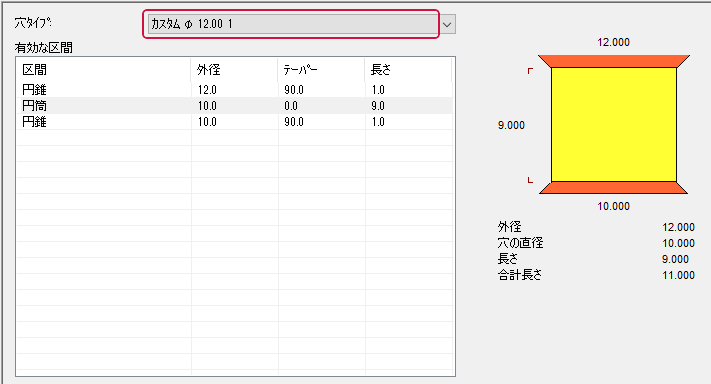711x384 pixels.
Task: Select the 円筒 section row
Action: click(x=235, y=106)
